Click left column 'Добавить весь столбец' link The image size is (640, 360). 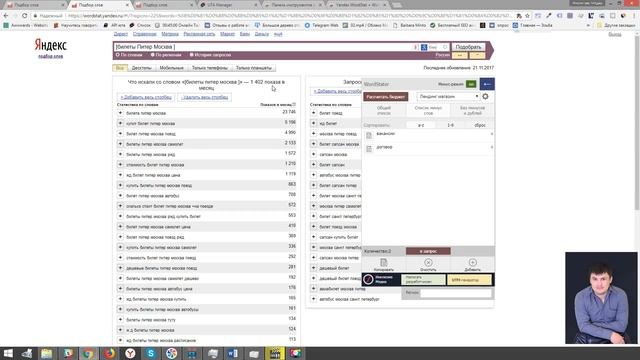click(x=146, y=97)
